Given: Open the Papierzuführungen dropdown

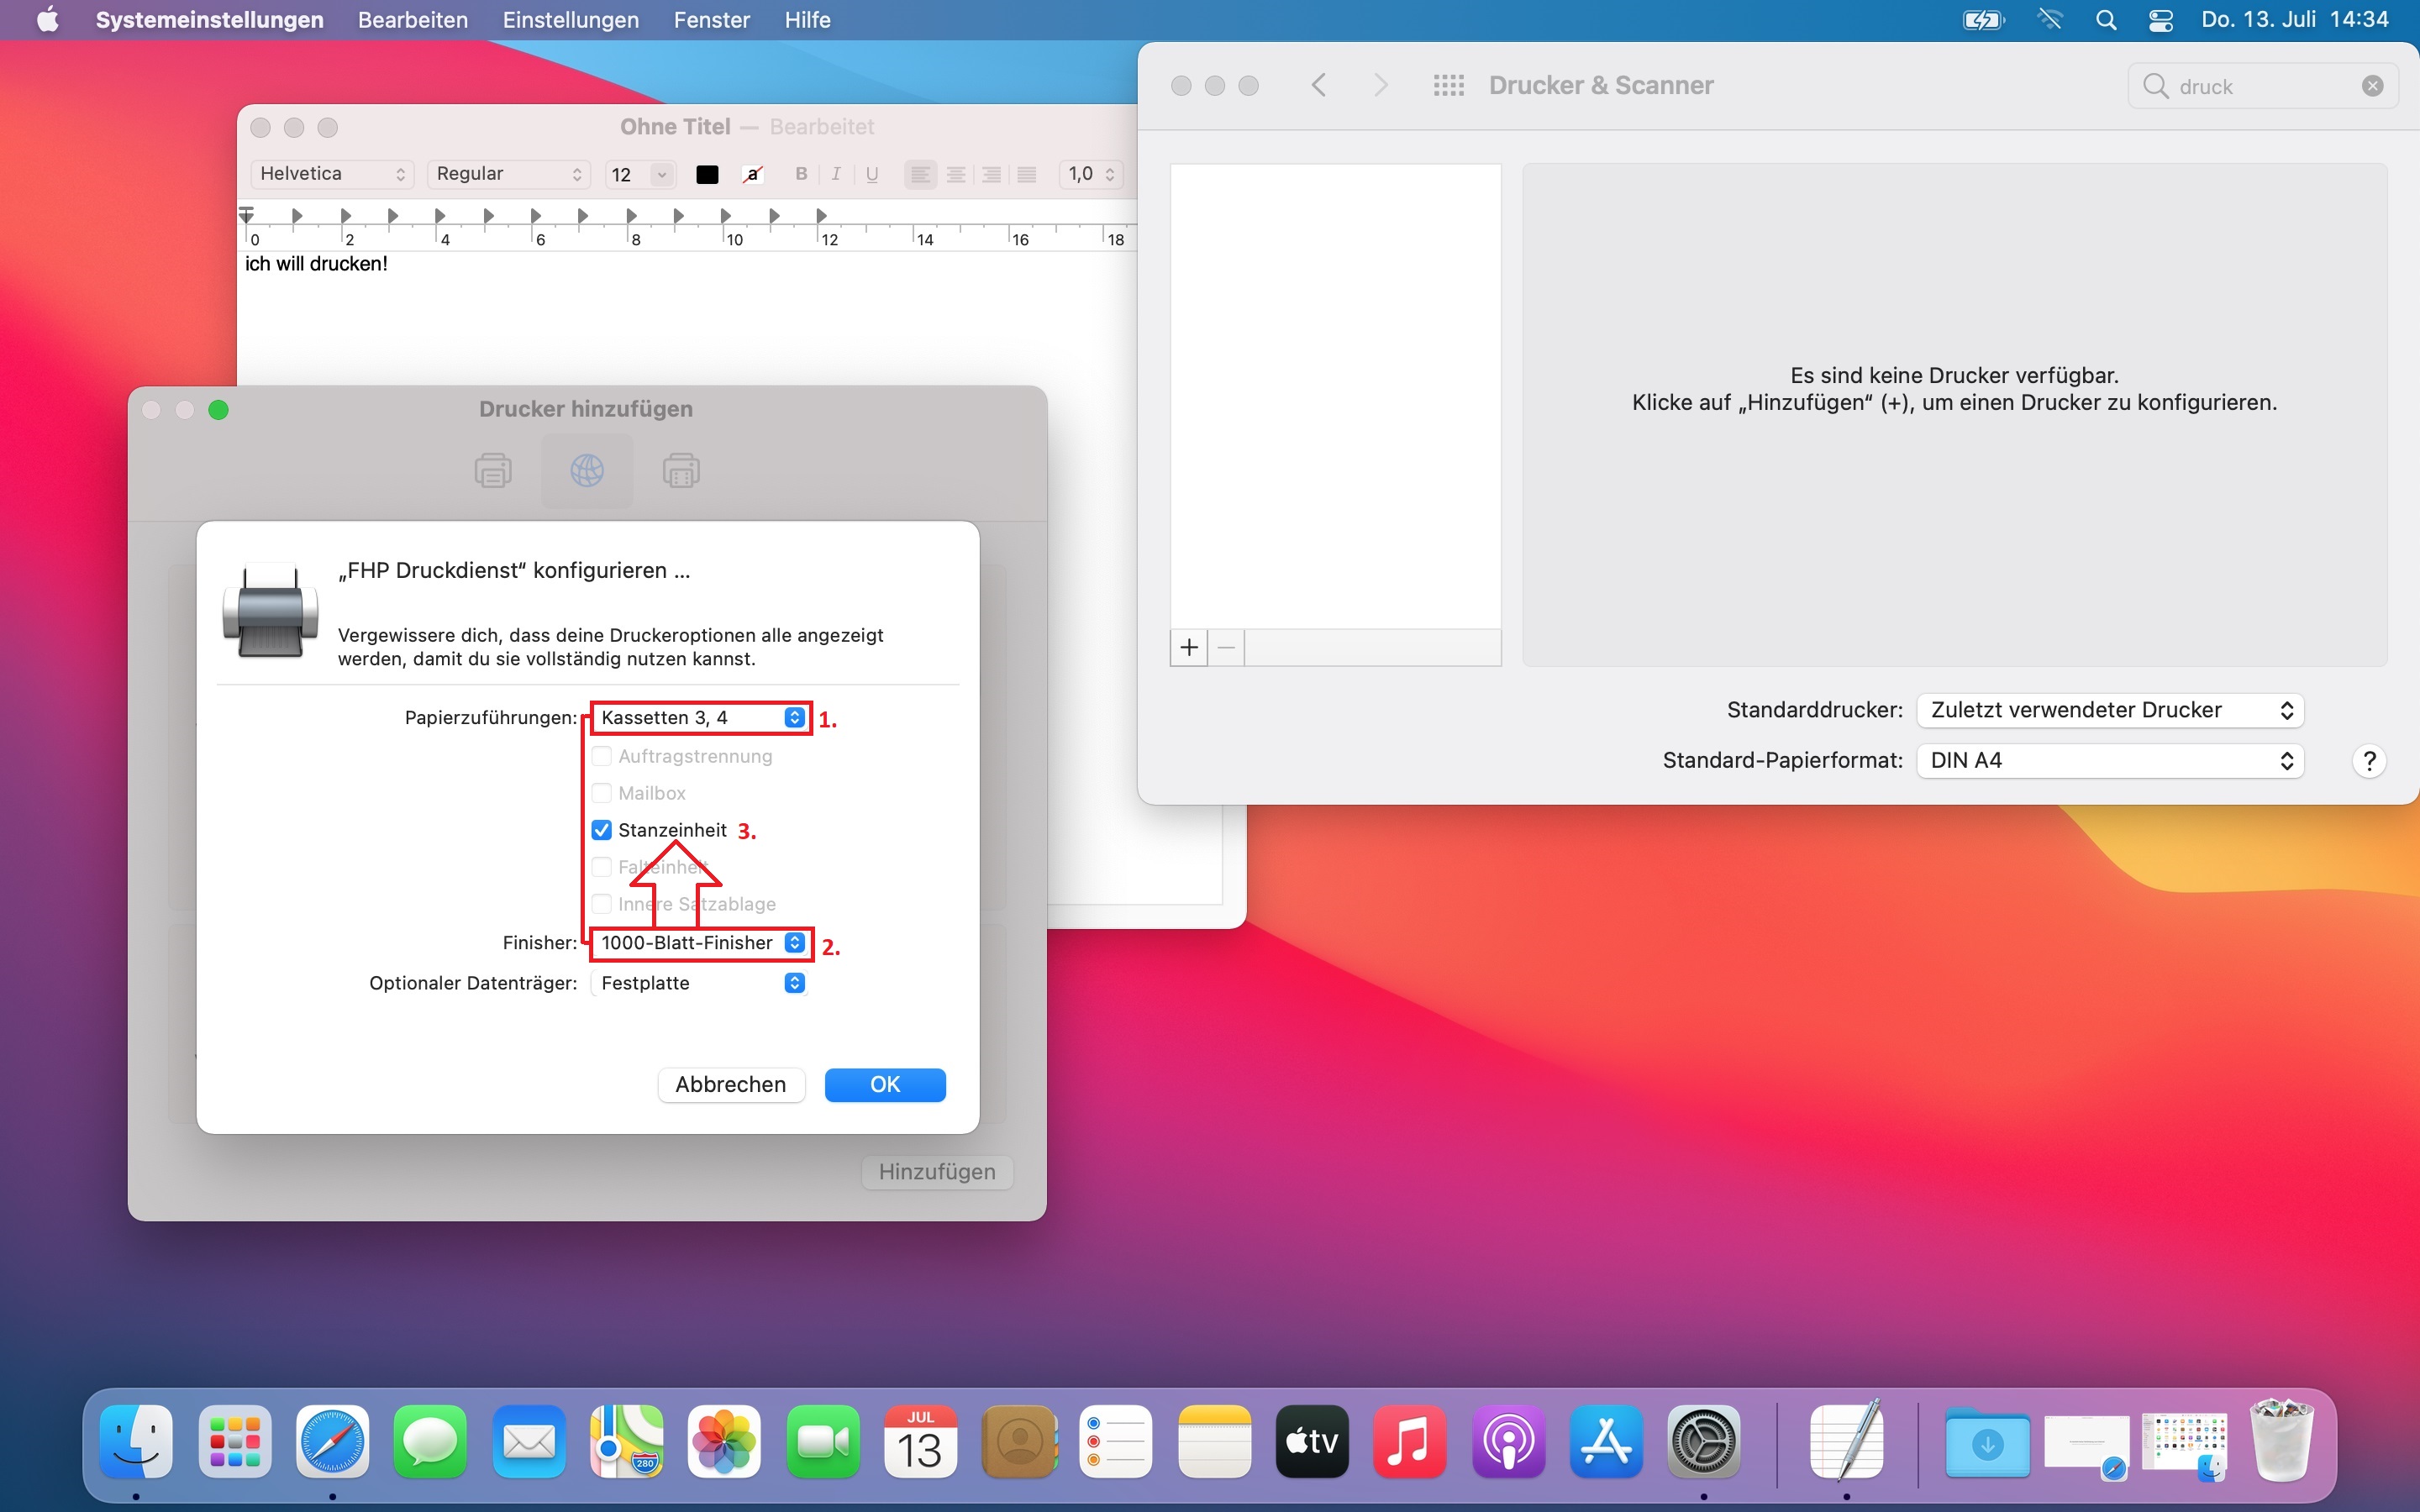Looking at the screenshot, I should [700, 718].
